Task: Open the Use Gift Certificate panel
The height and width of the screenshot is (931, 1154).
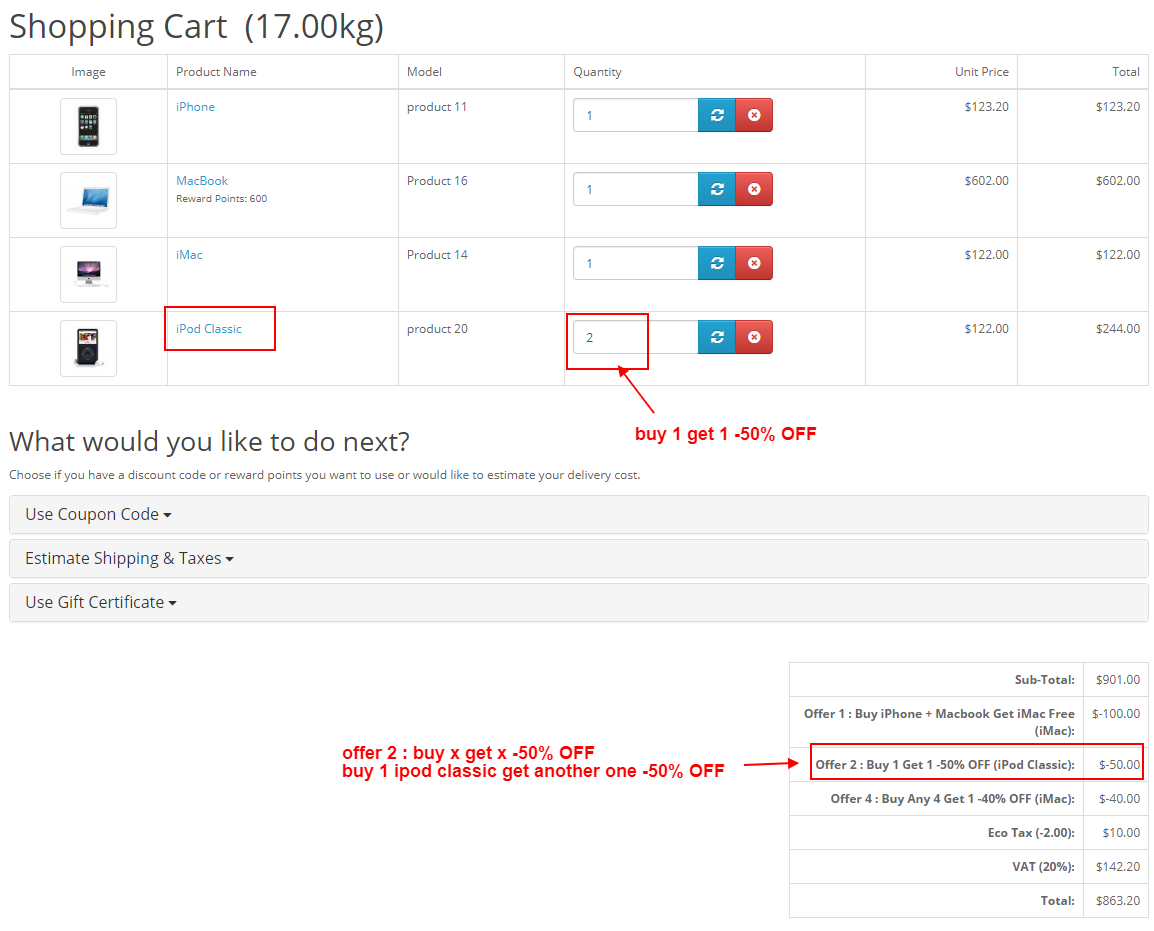Action: 578,603
